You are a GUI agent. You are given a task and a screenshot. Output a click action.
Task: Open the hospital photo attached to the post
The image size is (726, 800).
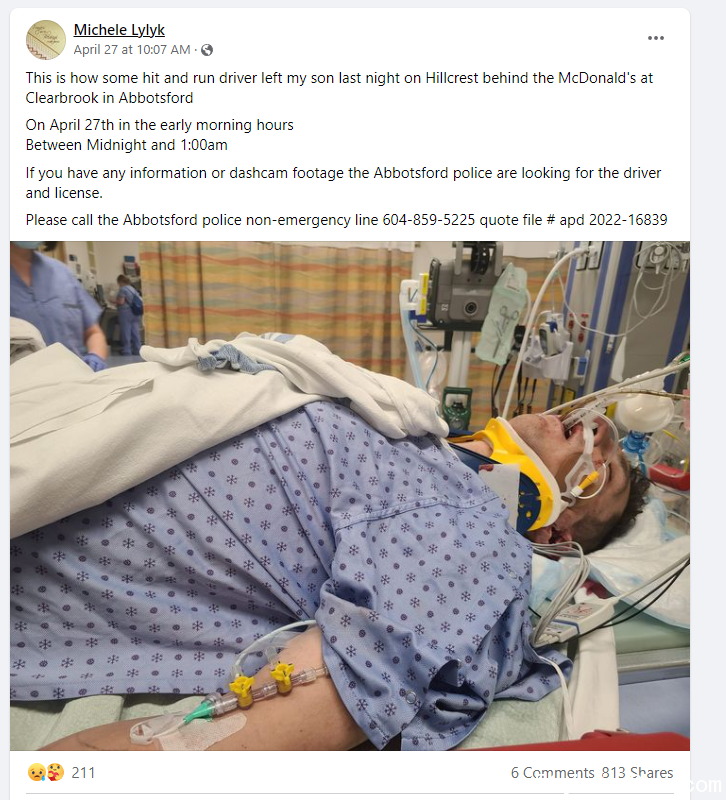pyautogui.click(x=350, y=495)
